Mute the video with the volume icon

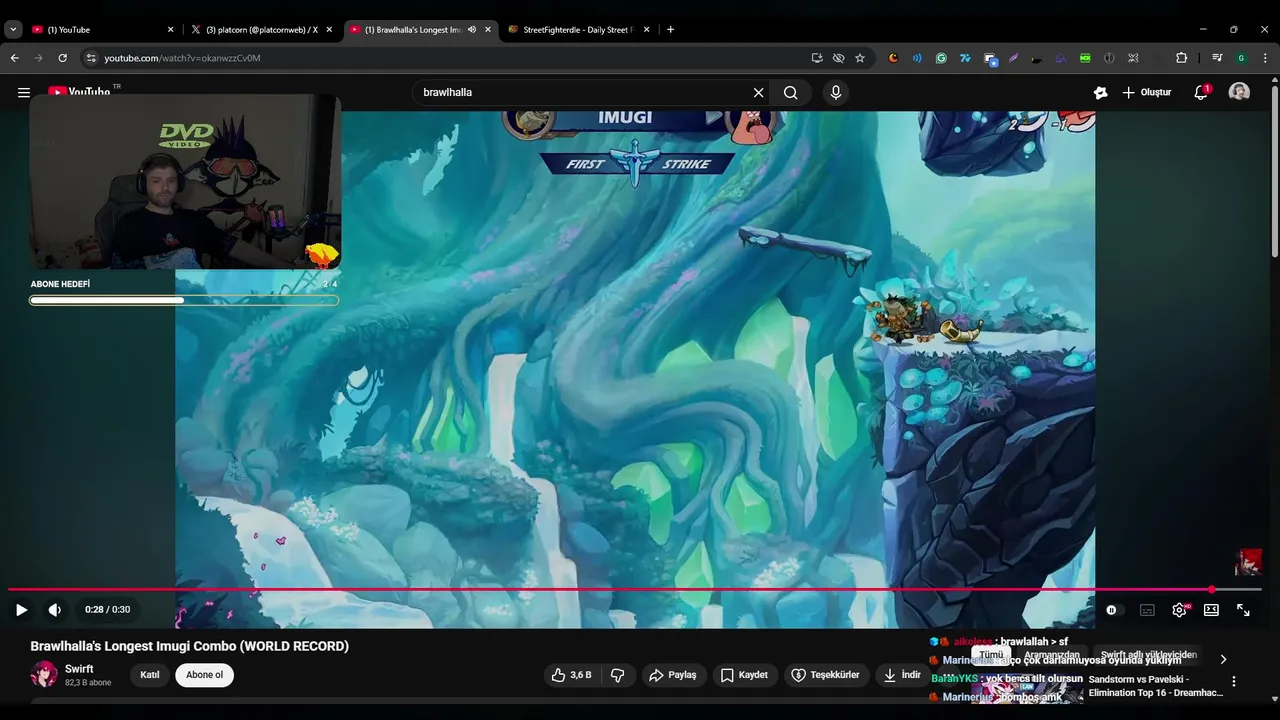[55, 610]
